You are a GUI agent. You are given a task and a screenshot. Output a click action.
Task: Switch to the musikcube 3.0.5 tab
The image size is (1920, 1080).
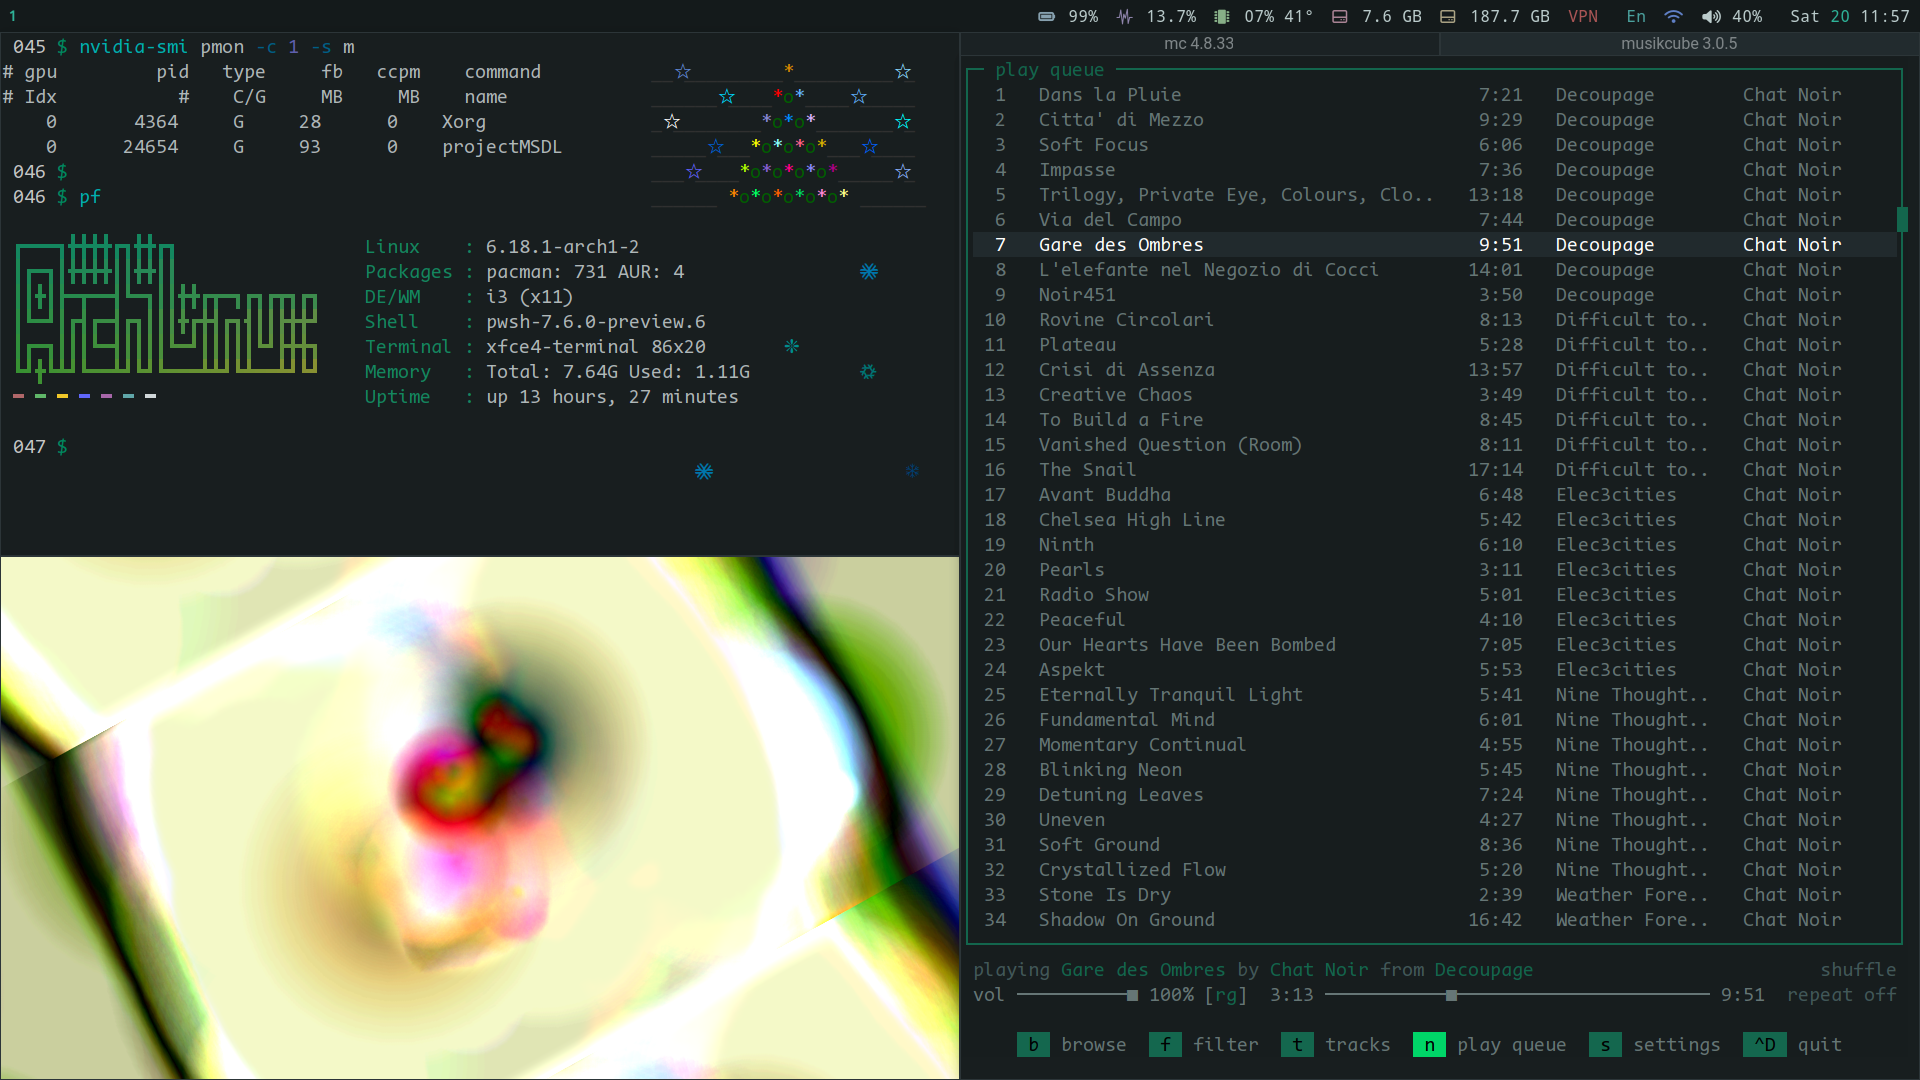1678,44
